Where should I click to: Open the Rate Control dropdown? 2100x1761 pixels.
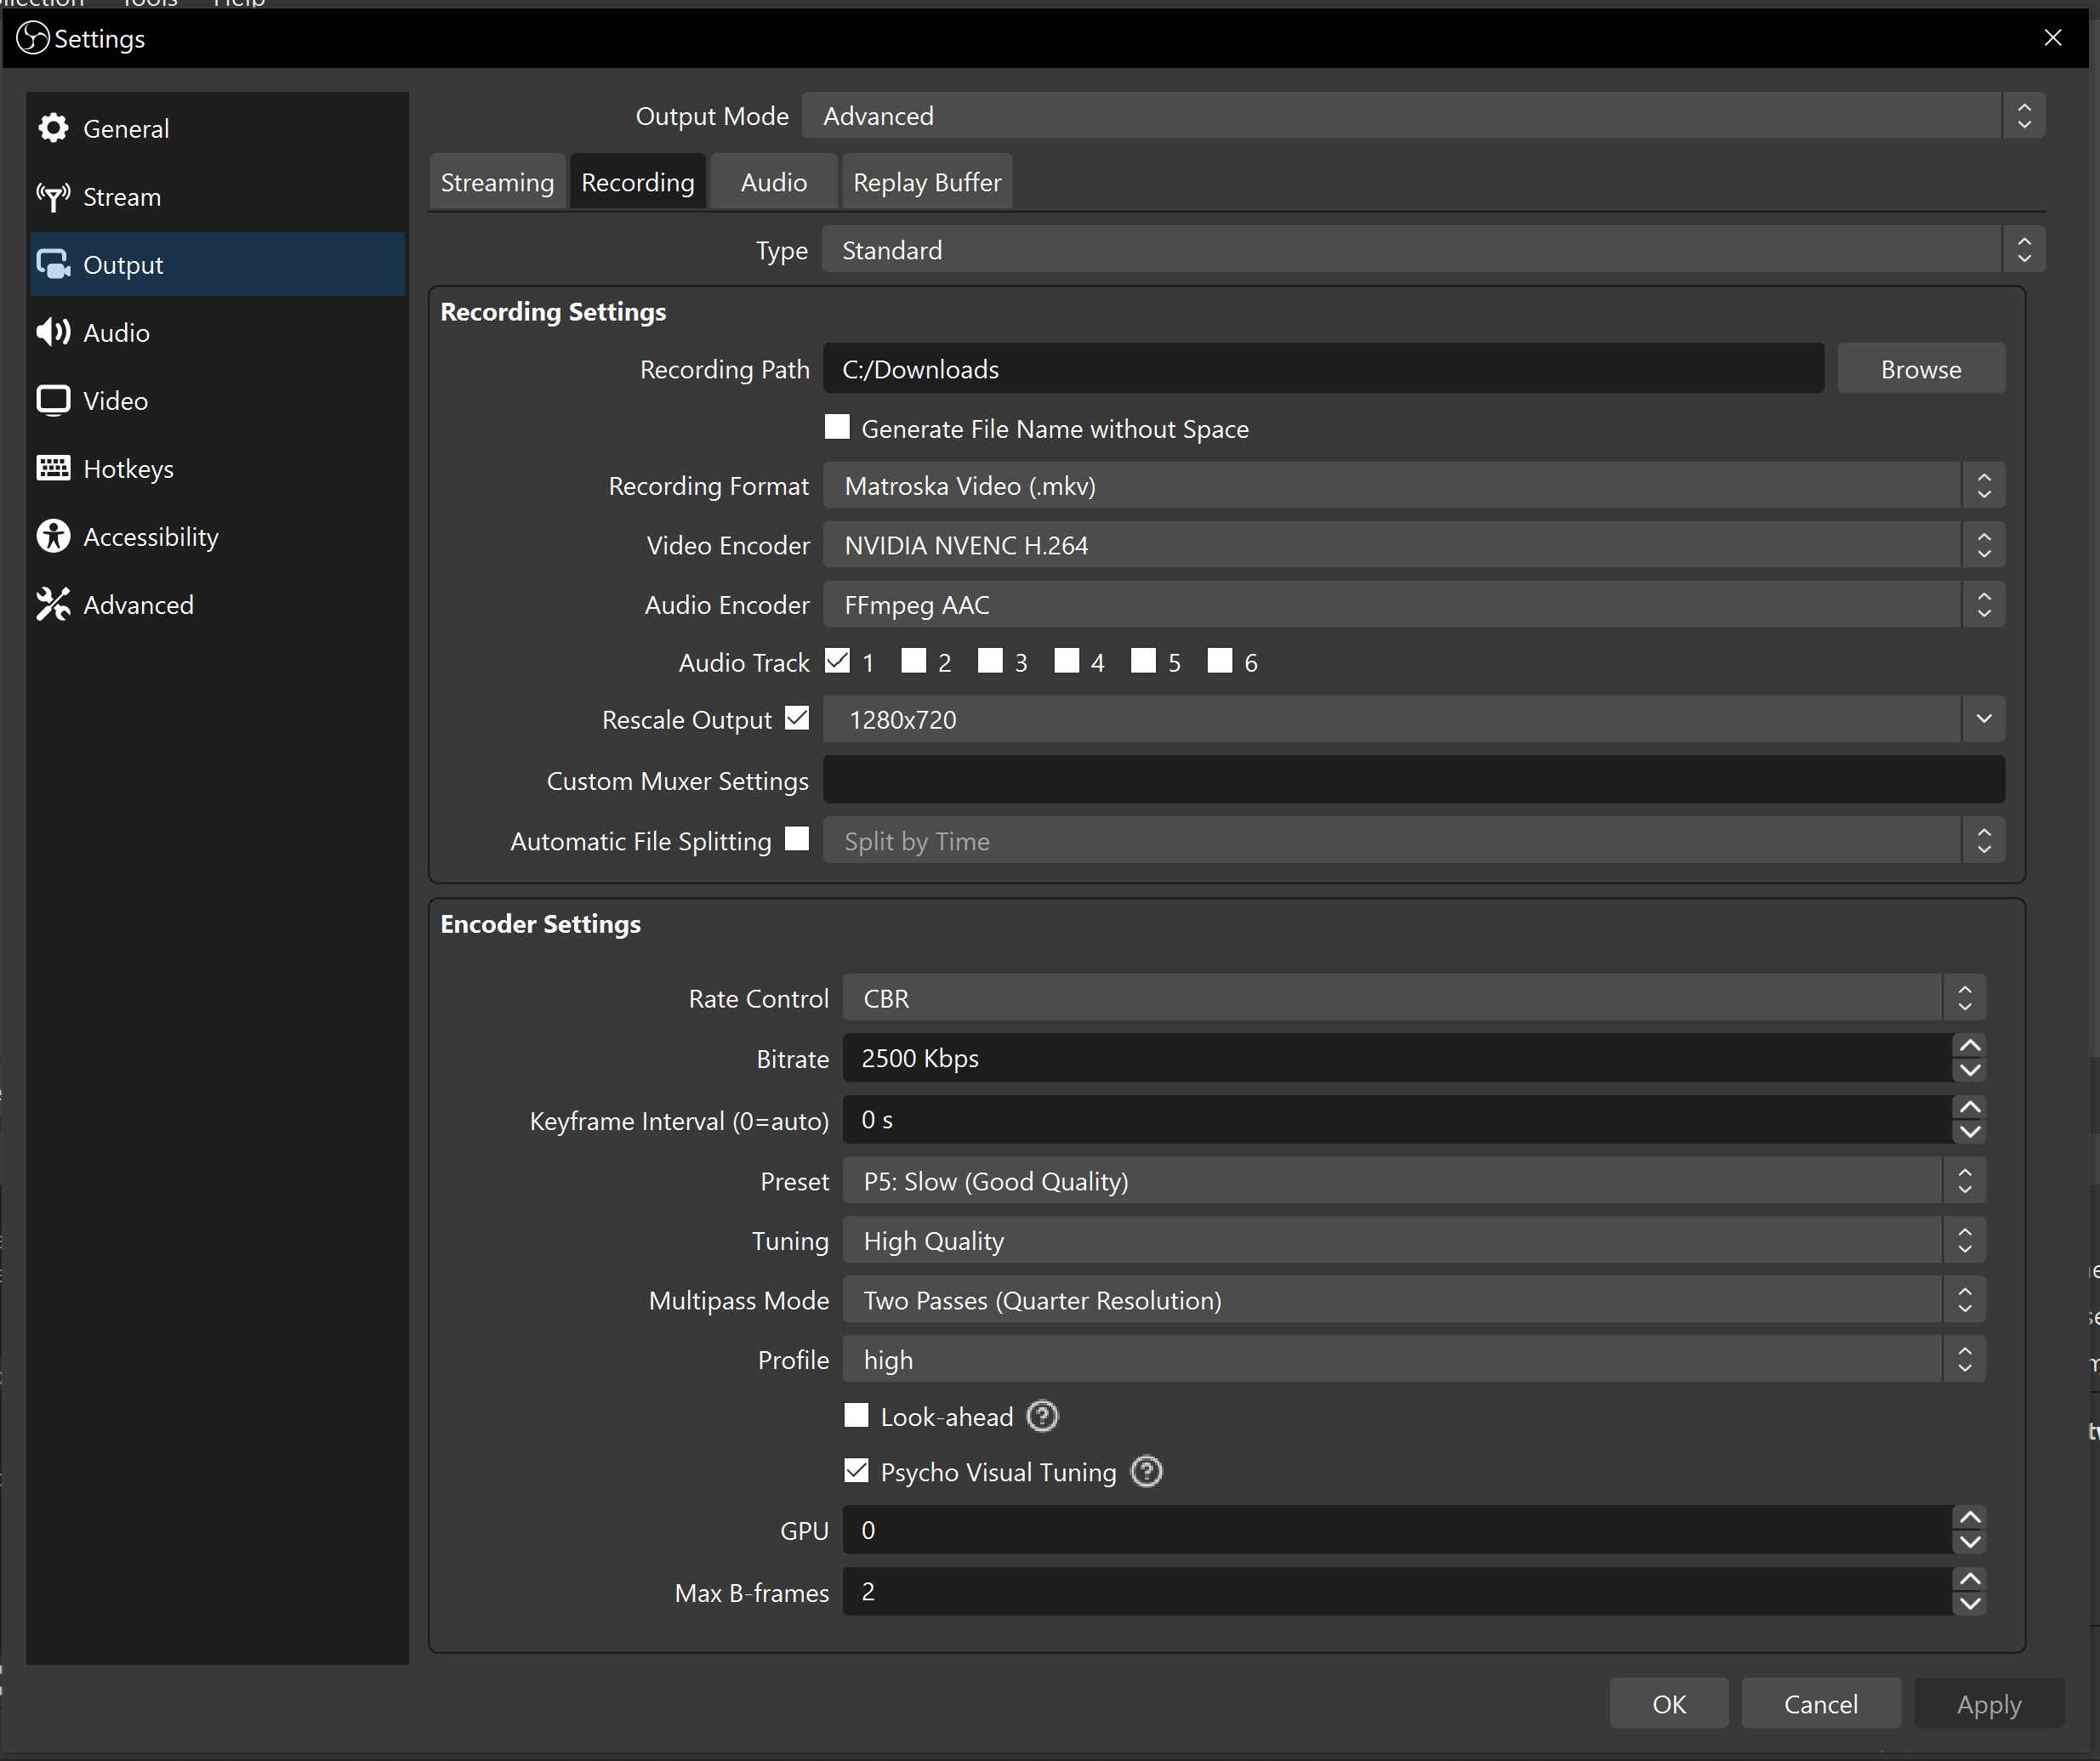pos(1414,999)
